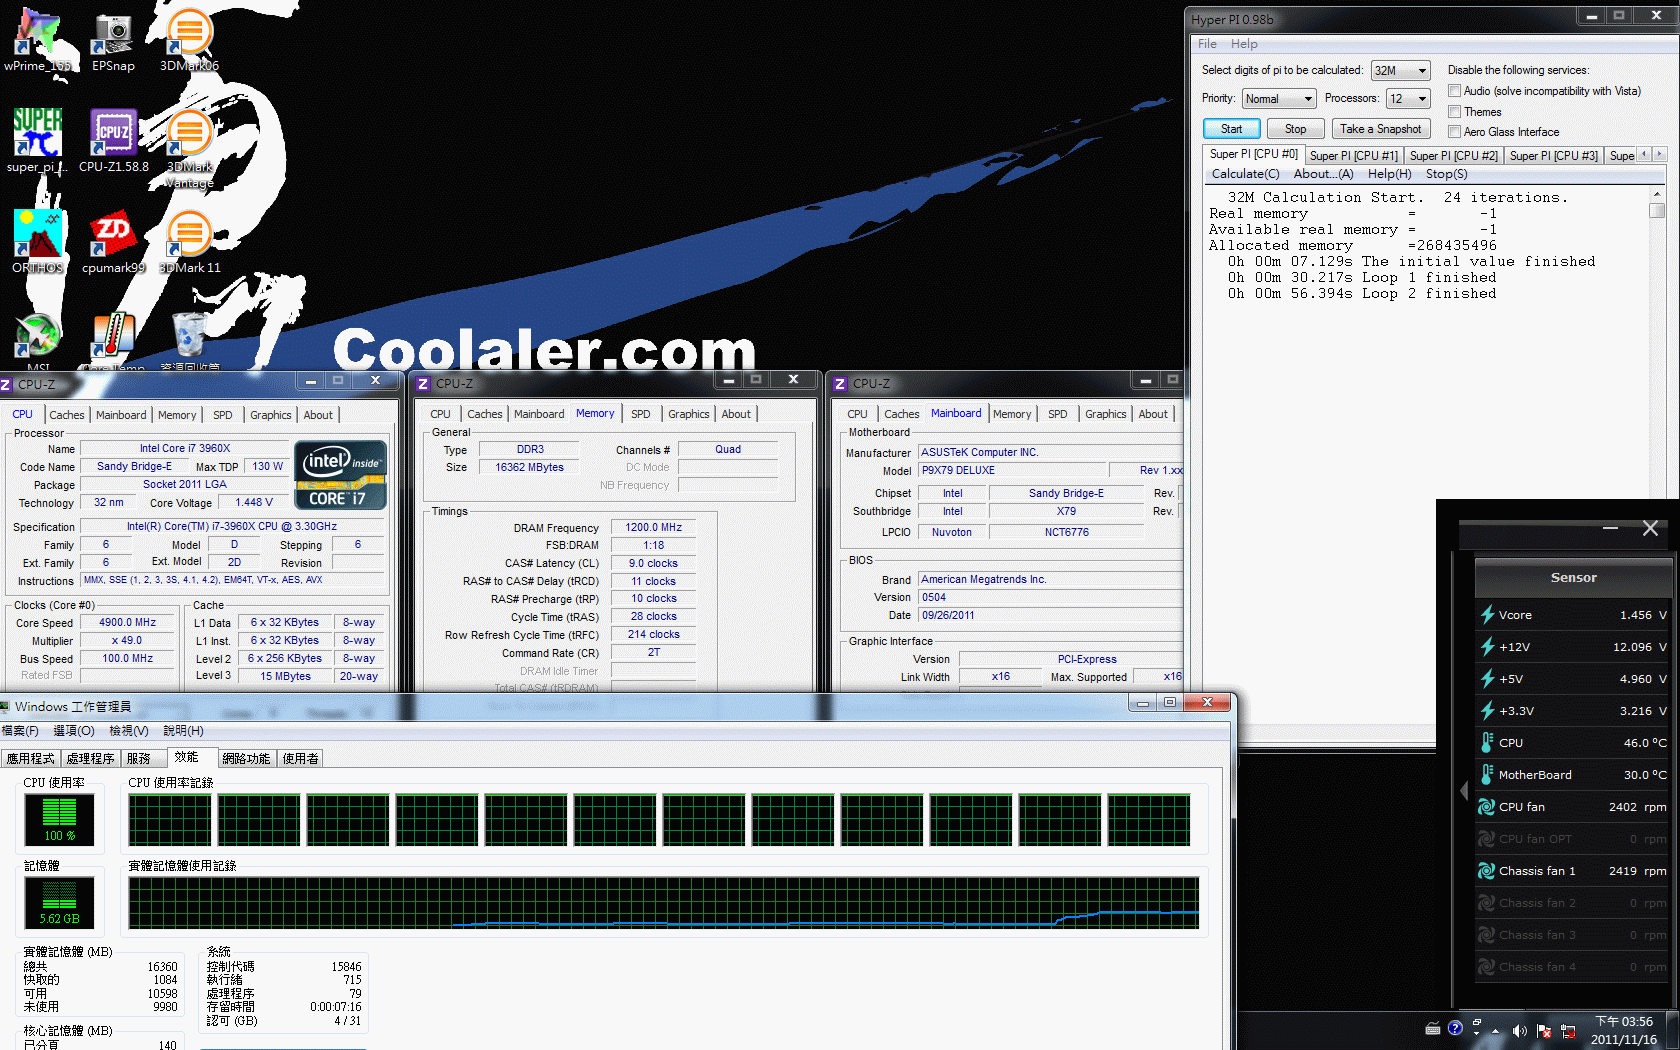This screenshot has width=1680, height=1050.
Task: Open the Help menu in Hyper PI
Action: (1244, 44)
